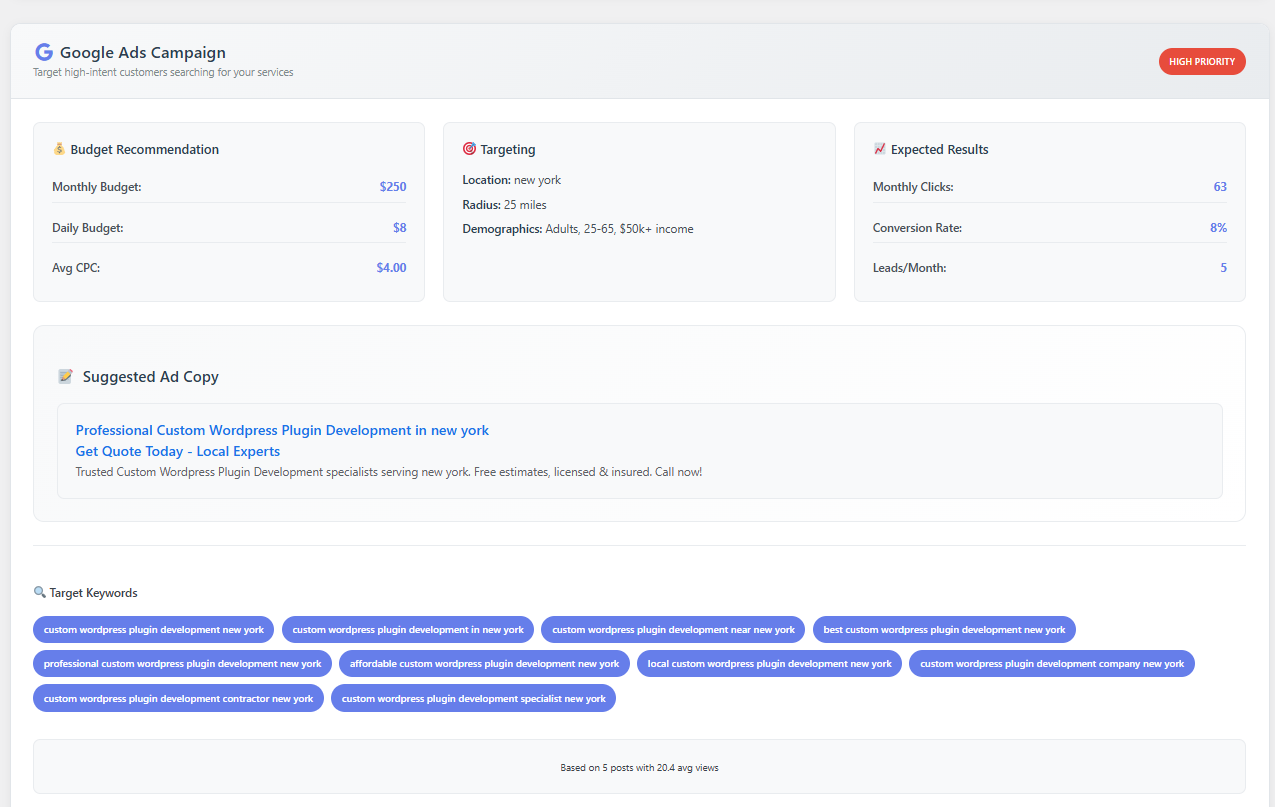1275x807 pixels.
Task: Click the Trusted Custom Wordpress Plugin Development description
Action: click(x=389, y=472)
